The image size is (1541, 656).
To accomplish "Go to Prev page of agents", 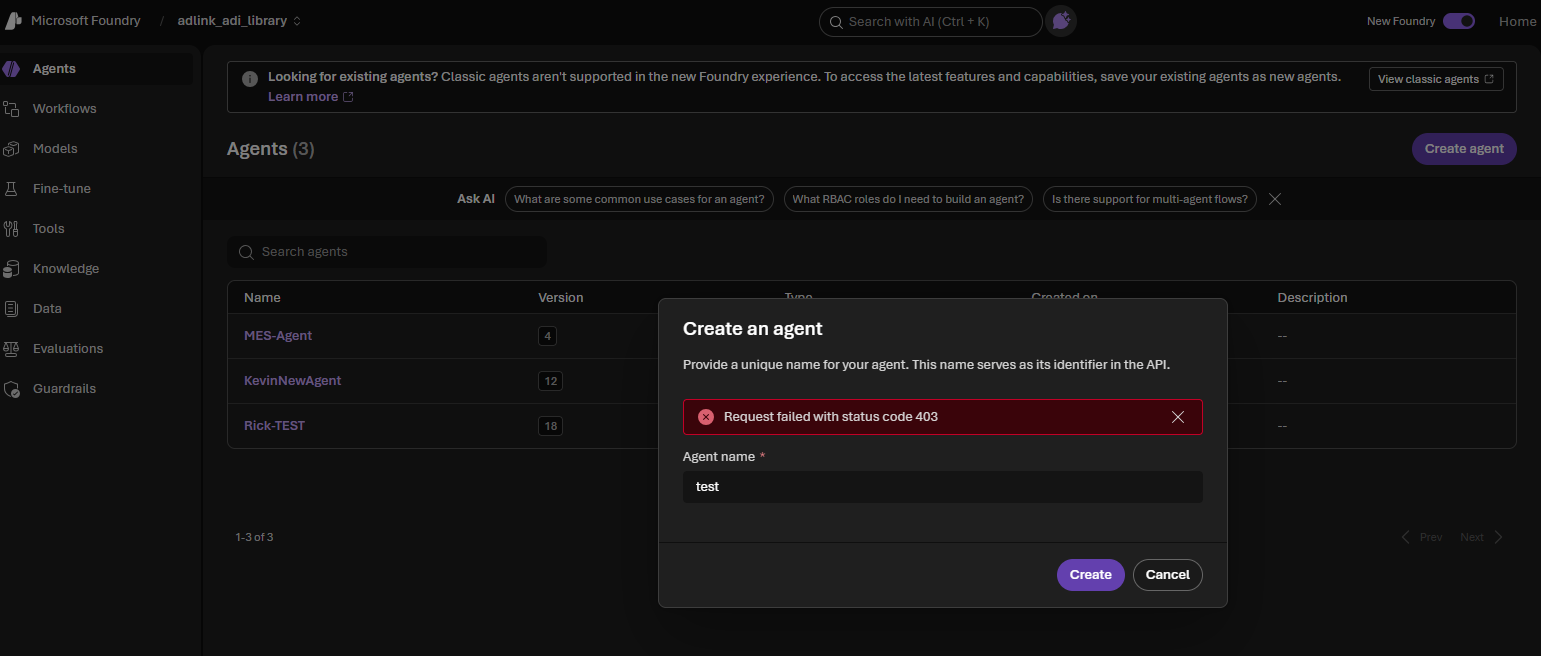I will (1422, 537).
